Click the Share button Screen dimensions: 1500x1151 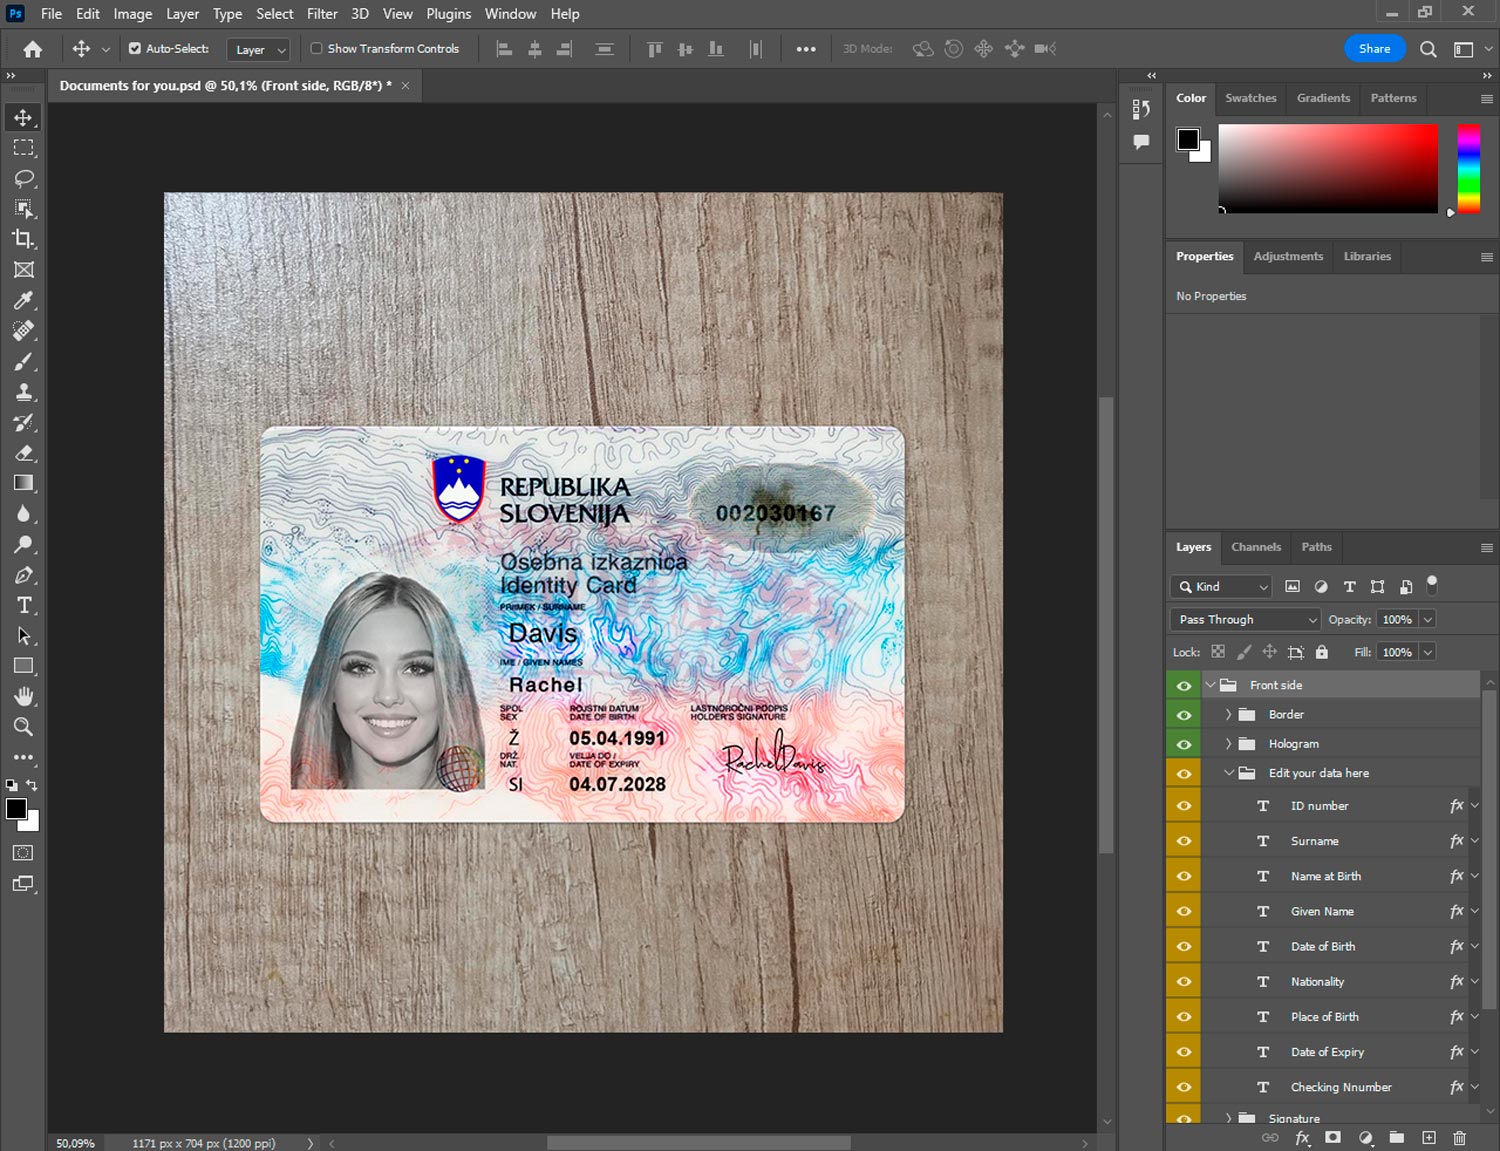[1374, 48]
